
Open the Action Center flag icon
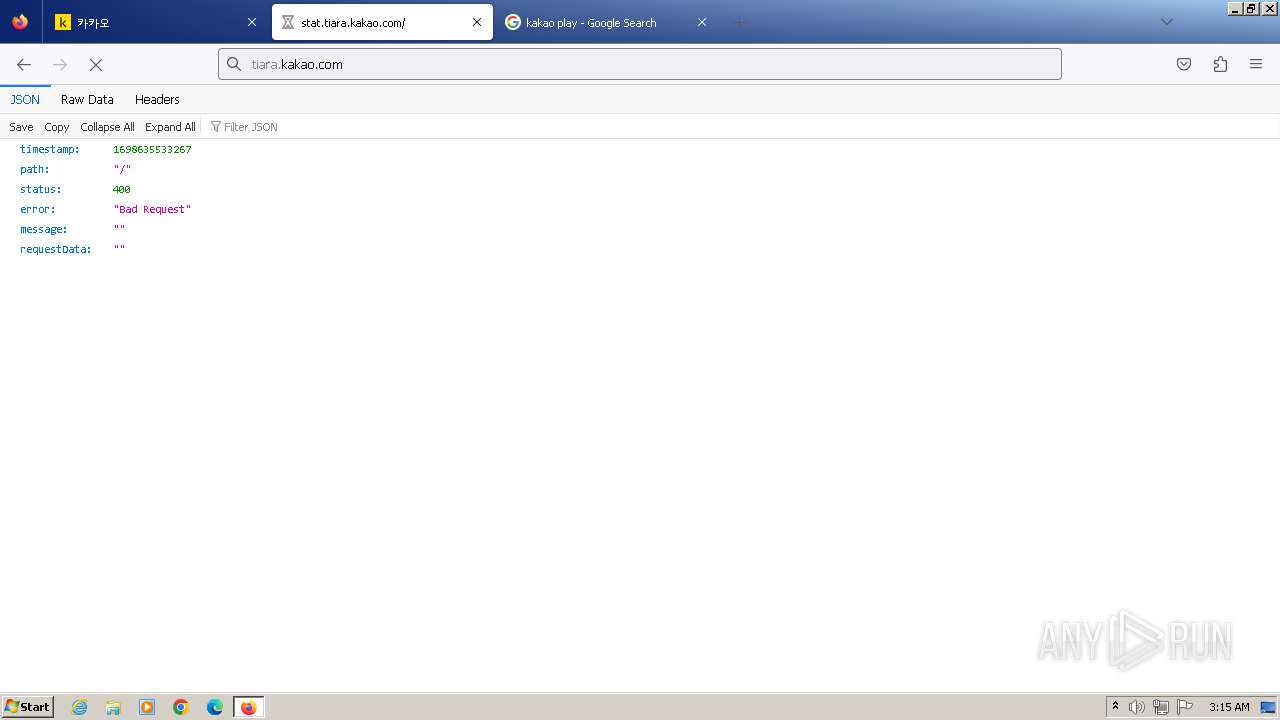[1185, 707]
